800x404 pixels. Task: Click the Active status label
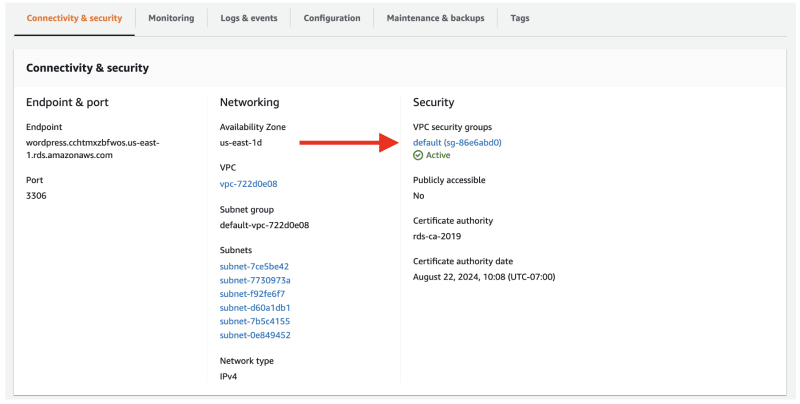point(438,155)
